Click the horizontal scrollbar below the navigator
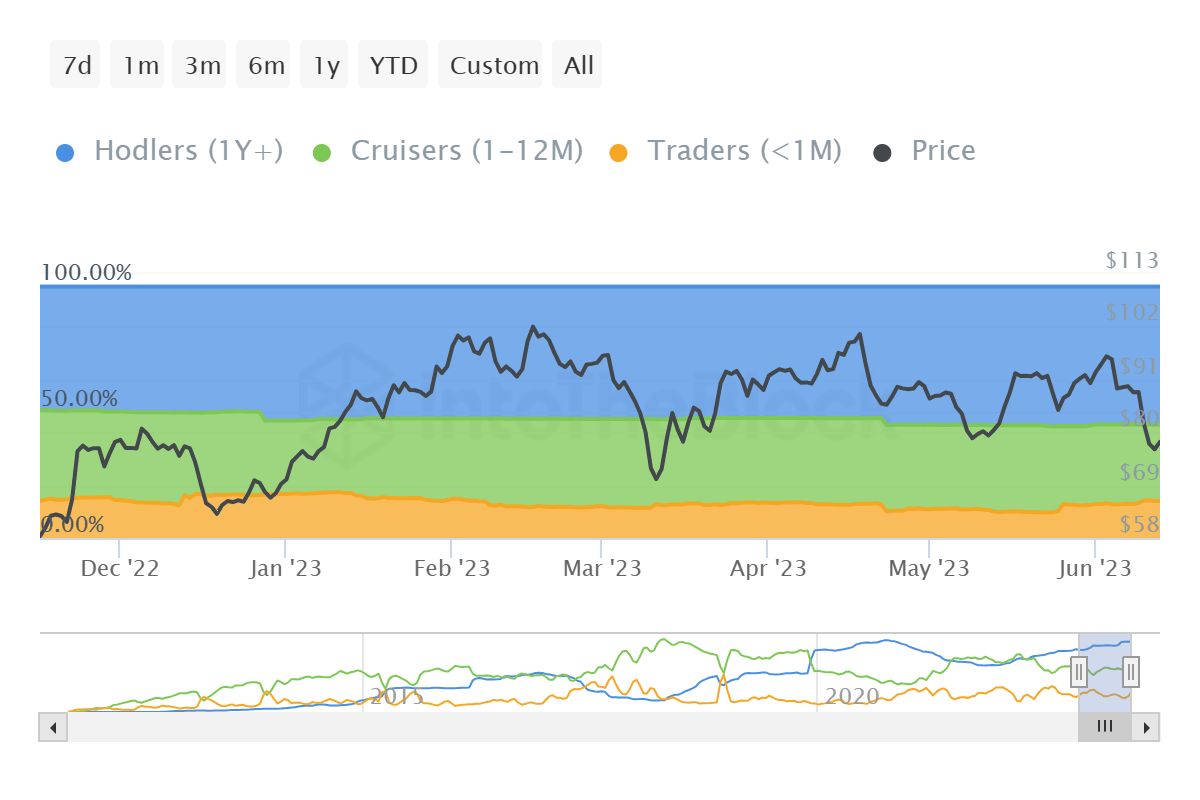 (600, 727)
